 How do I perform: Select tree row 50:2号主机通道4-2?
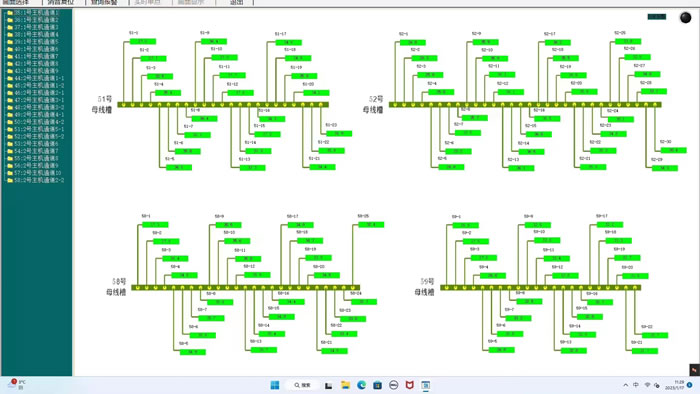[x=35, y=122]
